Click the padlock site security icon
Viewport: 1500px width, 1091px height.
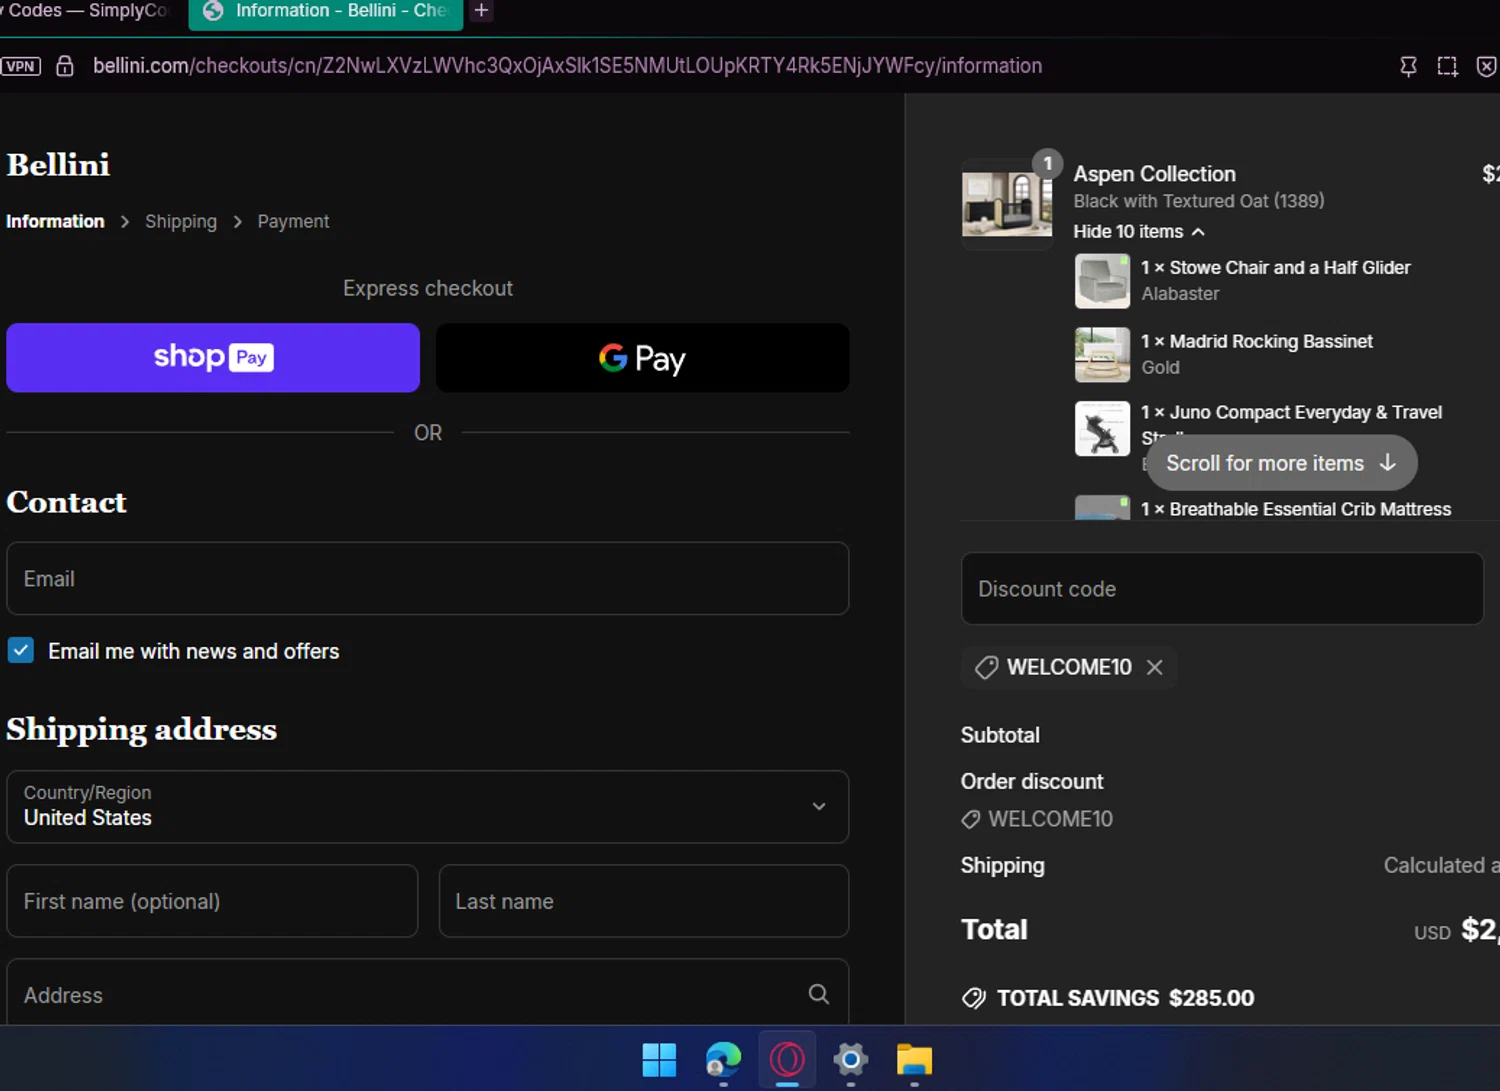tap(65, 66)
